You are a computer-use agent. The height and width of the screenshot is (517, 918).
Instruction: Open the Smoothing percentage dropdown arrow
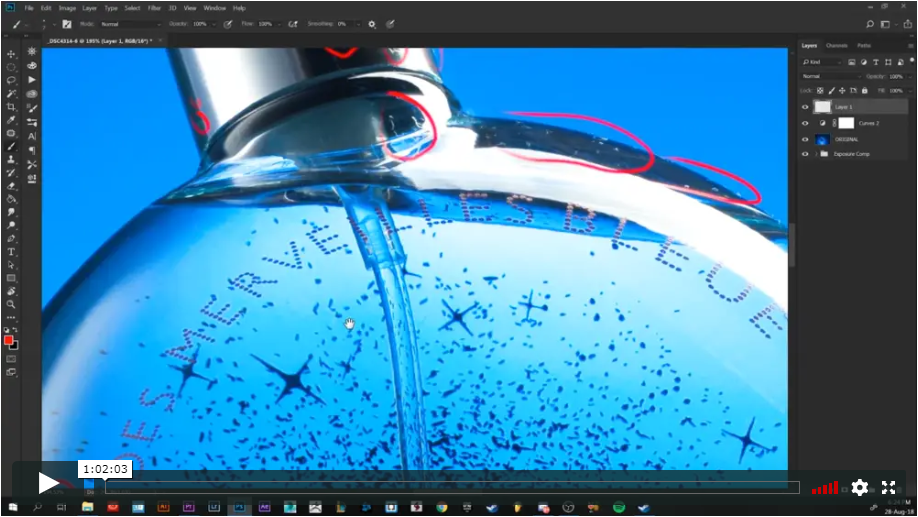(x=358, y=25)
